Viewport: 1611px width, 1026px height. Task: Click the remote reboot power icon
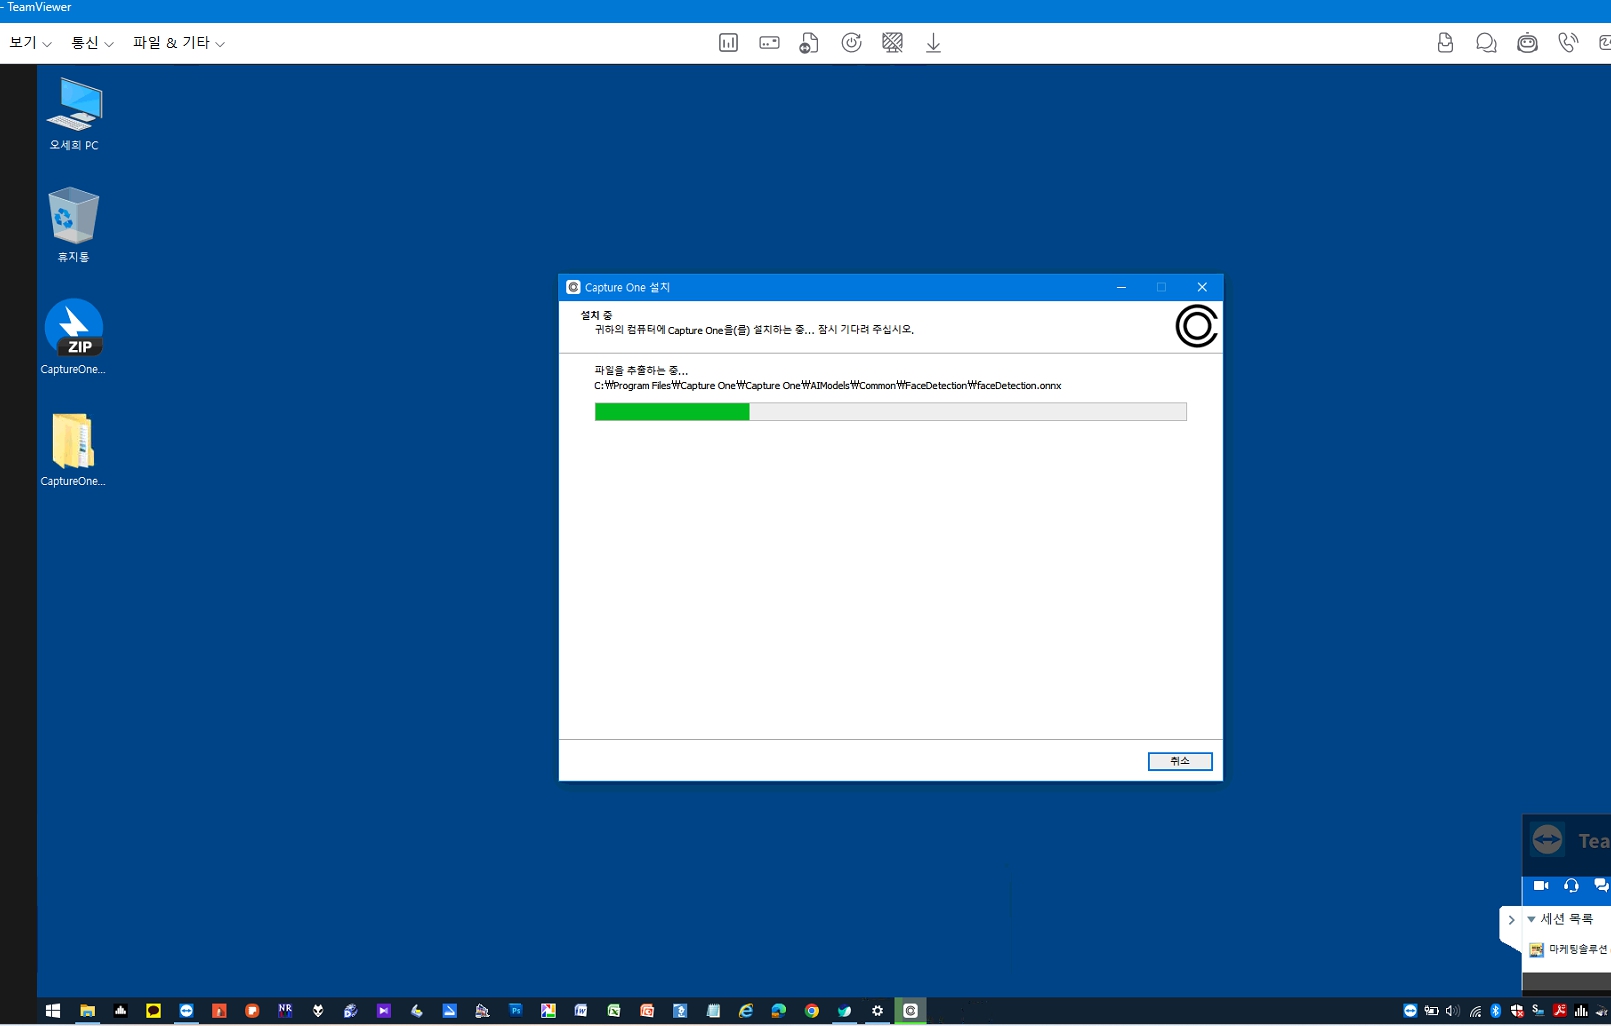click(x=851, y=43)
